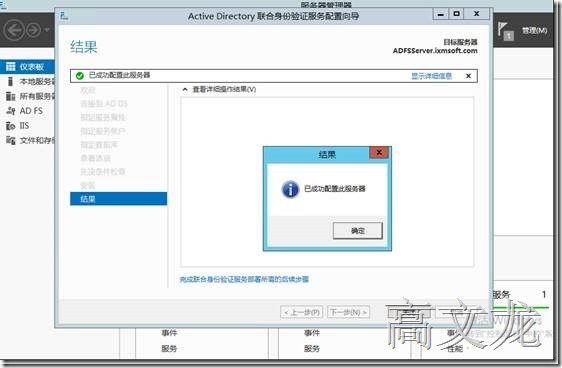Open the 显示详细信息 link in the notification bar
The image size is (562, 368).
(431, 76)
